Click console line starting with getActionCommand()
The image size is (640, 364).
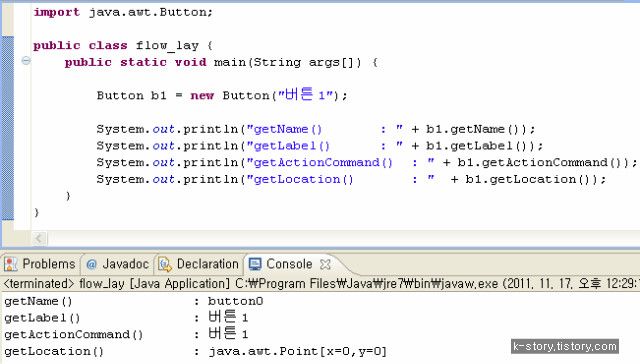point(126,334)
